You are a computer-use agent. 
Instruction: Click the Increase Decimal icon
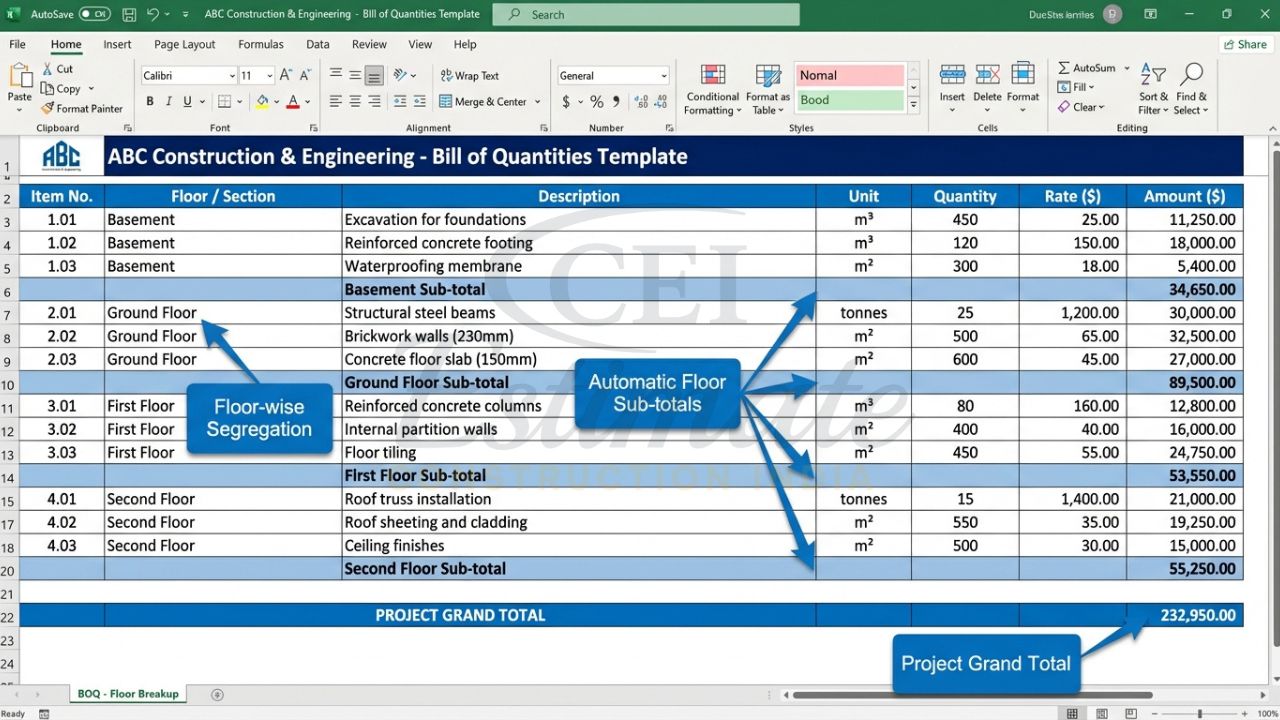coord(639,101)
